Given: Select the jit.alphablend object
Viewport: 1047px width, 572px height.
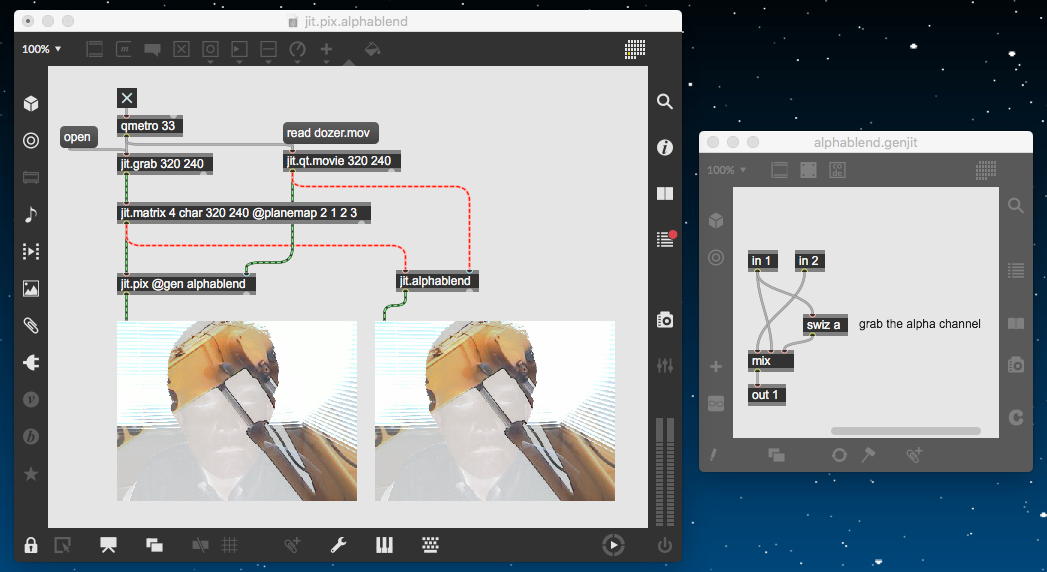Looking at the screenshot, I should click(437, 281).
